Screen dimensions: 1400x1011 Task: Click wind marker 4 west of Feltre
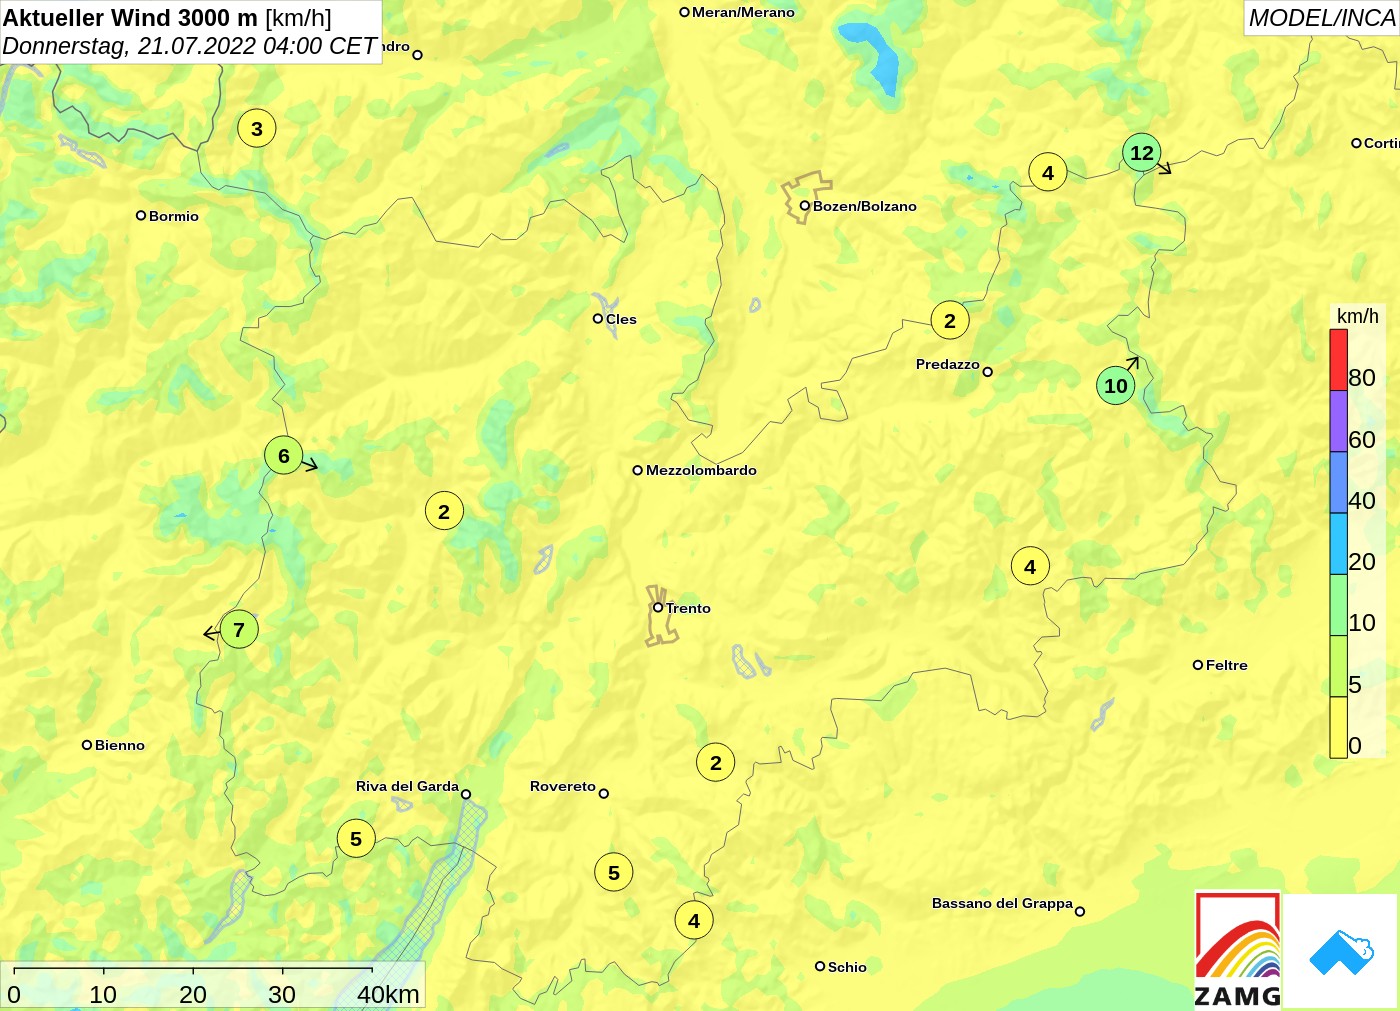coord(1030,567)
